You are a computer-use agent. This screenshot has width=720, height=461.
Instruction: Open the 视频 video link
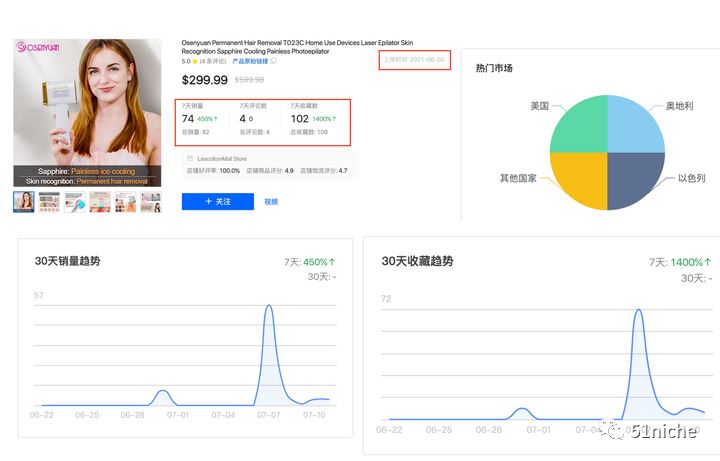pos(271,202)
